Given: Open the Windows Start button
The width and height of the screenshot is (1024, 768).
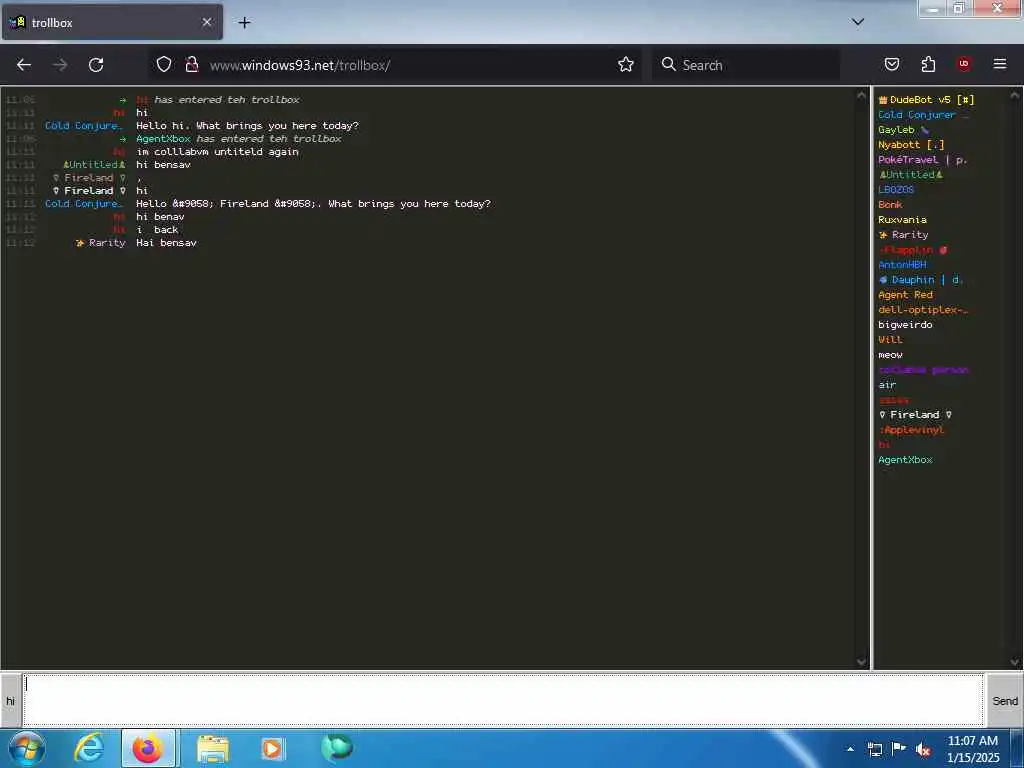Looking at the screenshot, I should tap(27, 748).
